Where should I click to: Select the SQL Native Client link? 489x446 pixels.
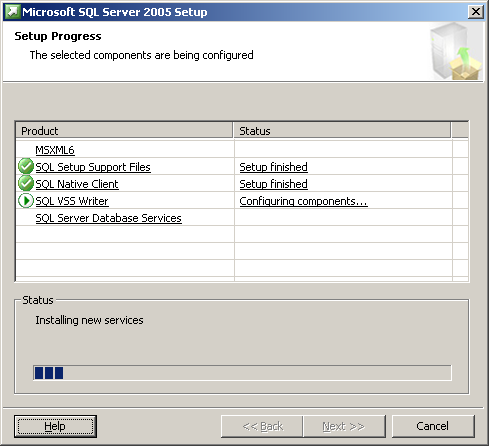[77, 184]
